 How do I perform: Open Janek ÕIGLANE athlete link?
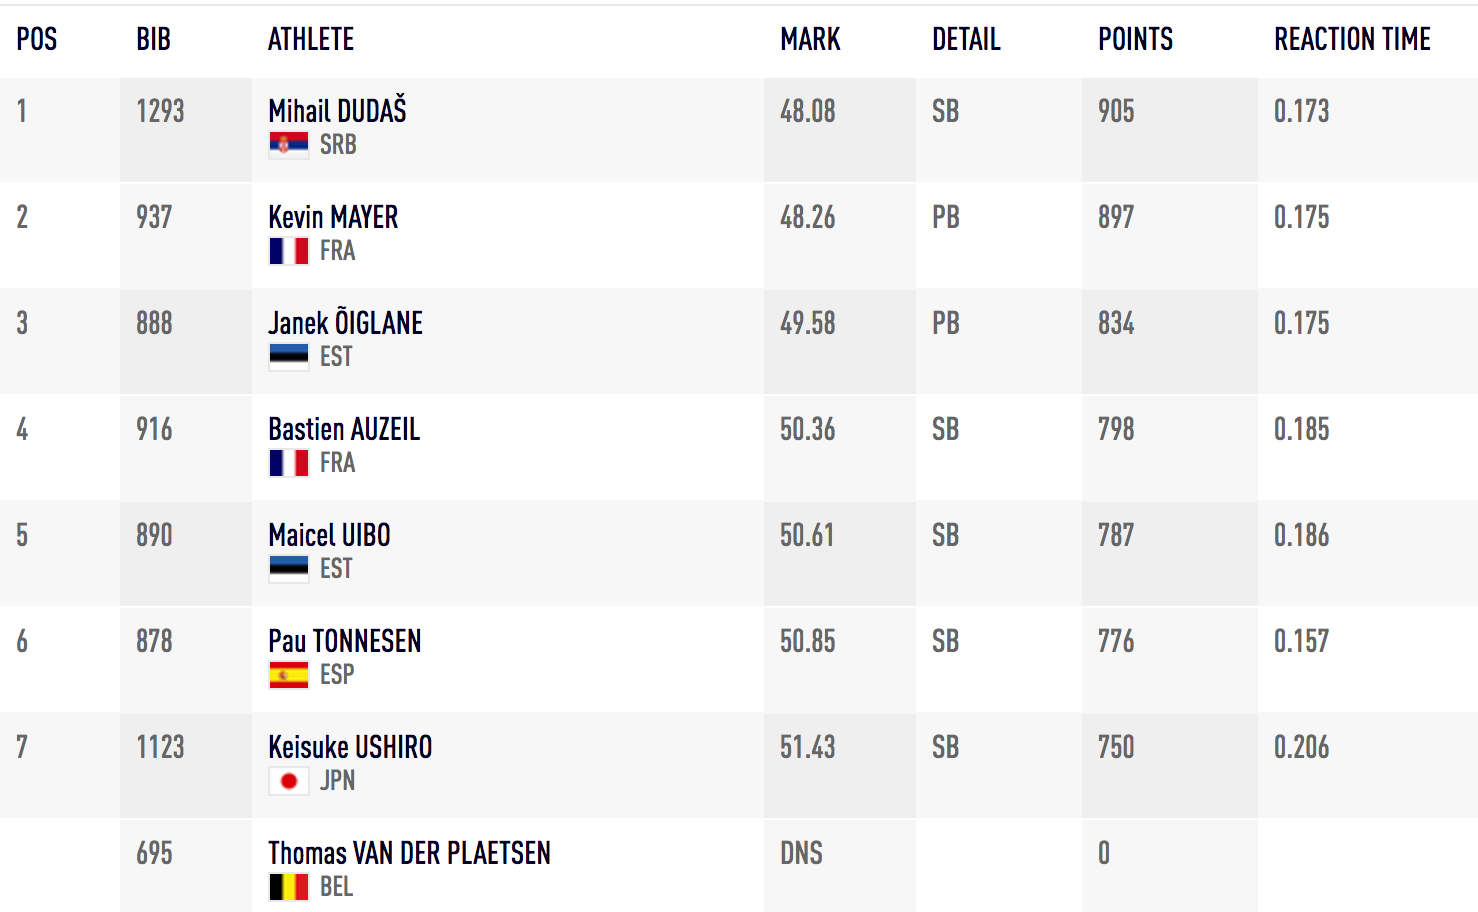click(x=345, y=322)
